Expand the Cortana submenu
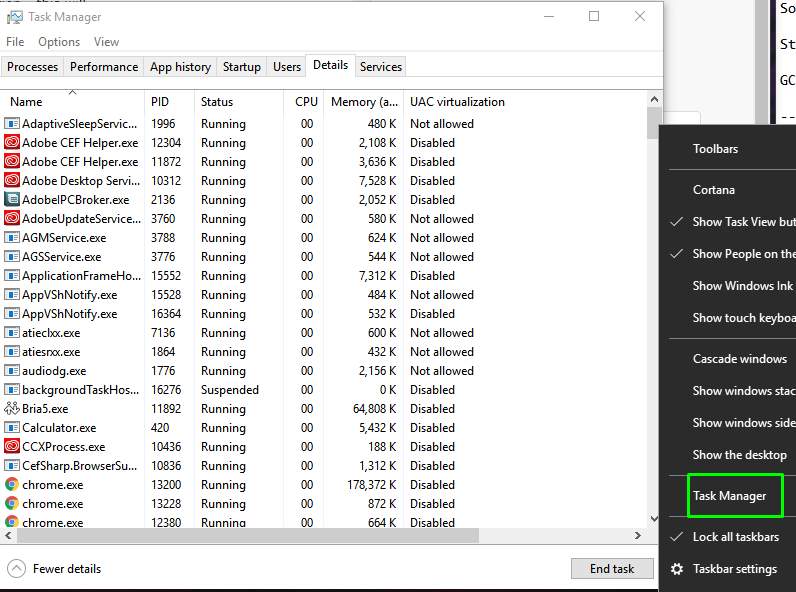The height and width of the screenshot is (592, 796). 713,190
